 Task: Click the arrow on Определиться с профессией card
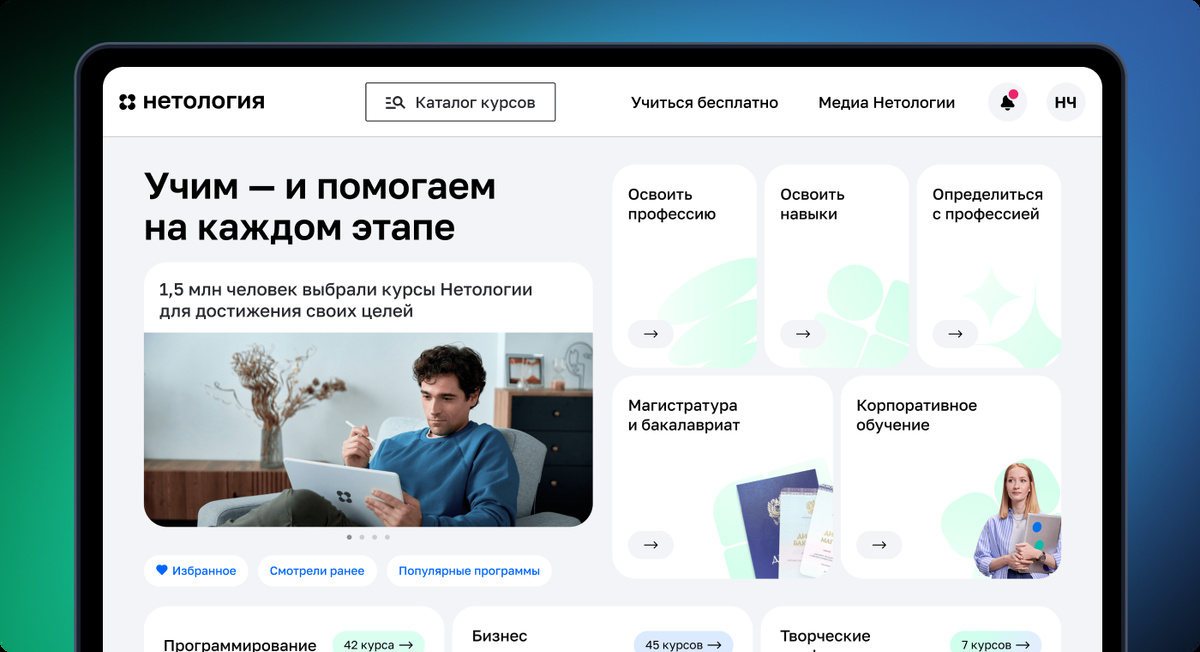click(x=955, y=334)
